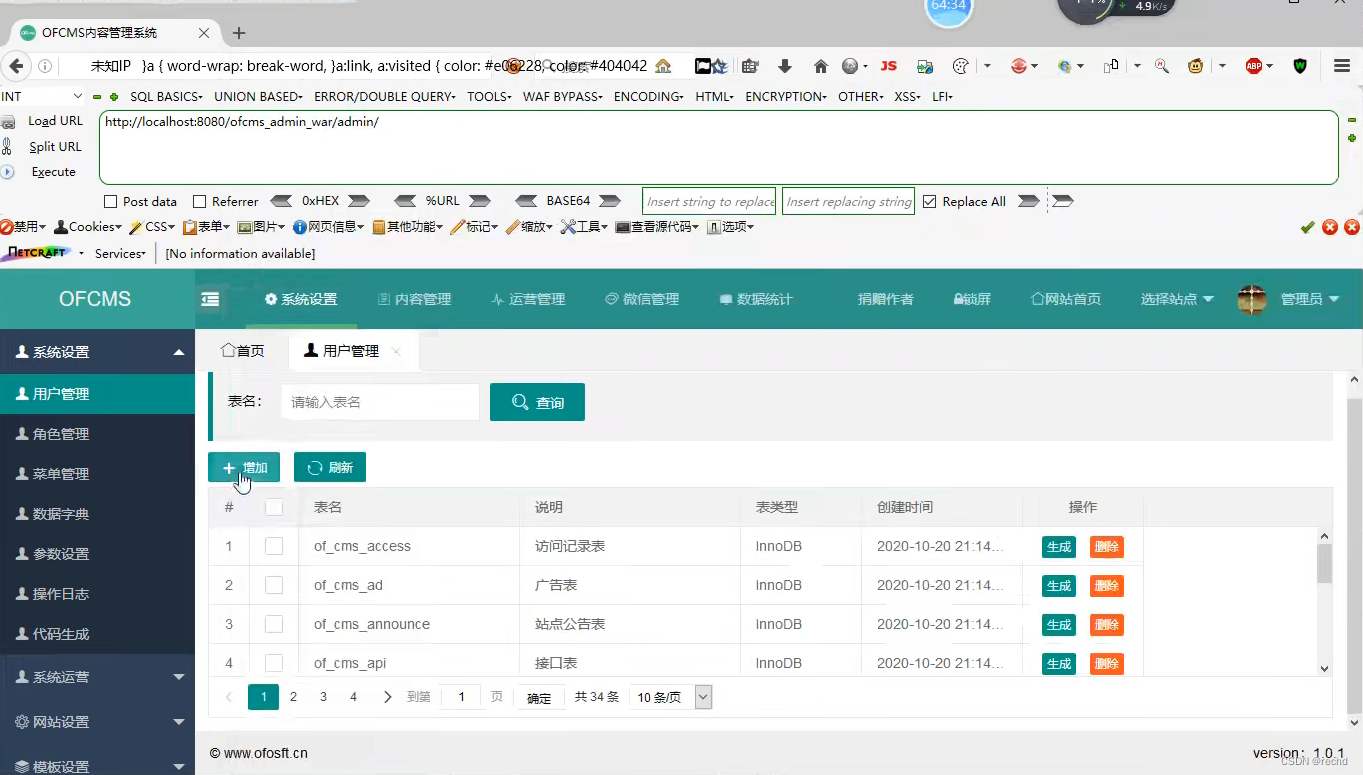Click the green shield extension icon
The image size is (1363, 775).
tap(1300, 66)
